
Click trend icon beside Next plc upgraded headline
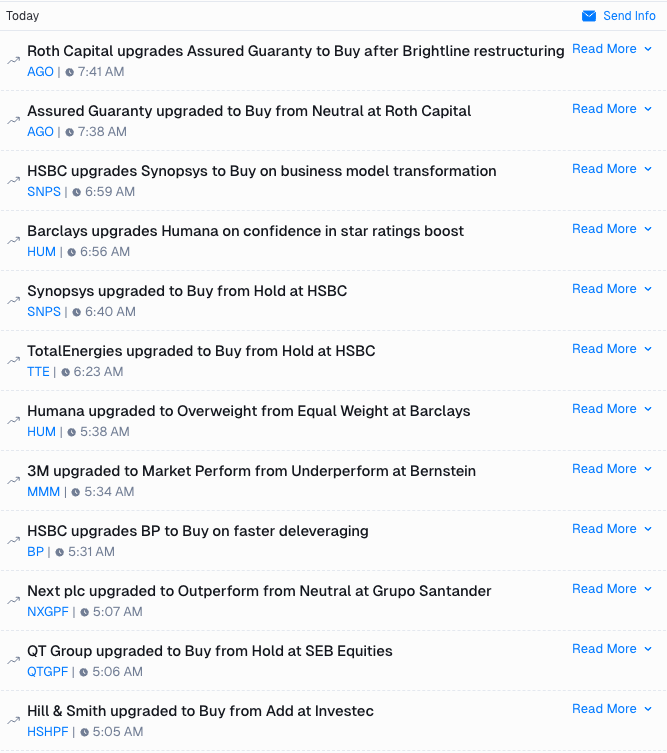pos(13,601)
